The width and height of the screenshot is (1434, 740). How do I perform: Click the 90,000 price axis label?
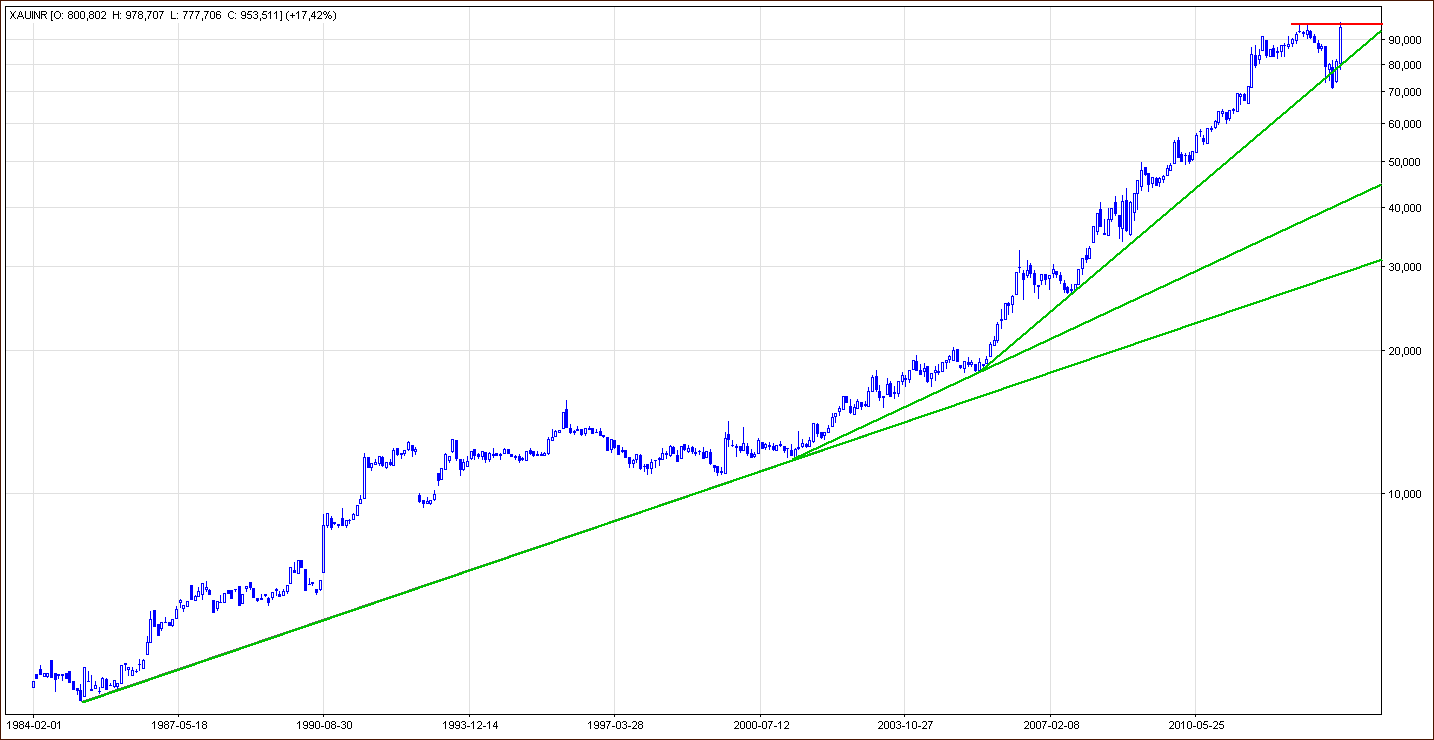(x=1404, y=40)
